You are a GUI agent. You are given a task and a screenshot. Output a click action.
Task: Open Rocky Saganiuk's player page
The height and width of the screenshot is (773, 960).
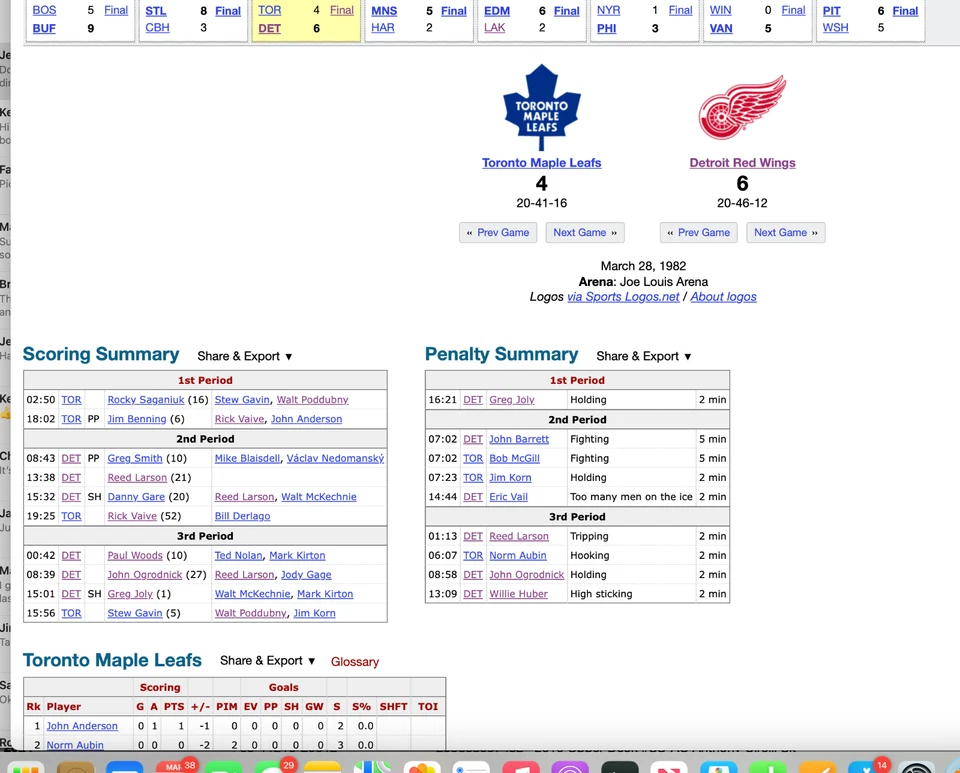pyautogui.click(x=146, y=400)
